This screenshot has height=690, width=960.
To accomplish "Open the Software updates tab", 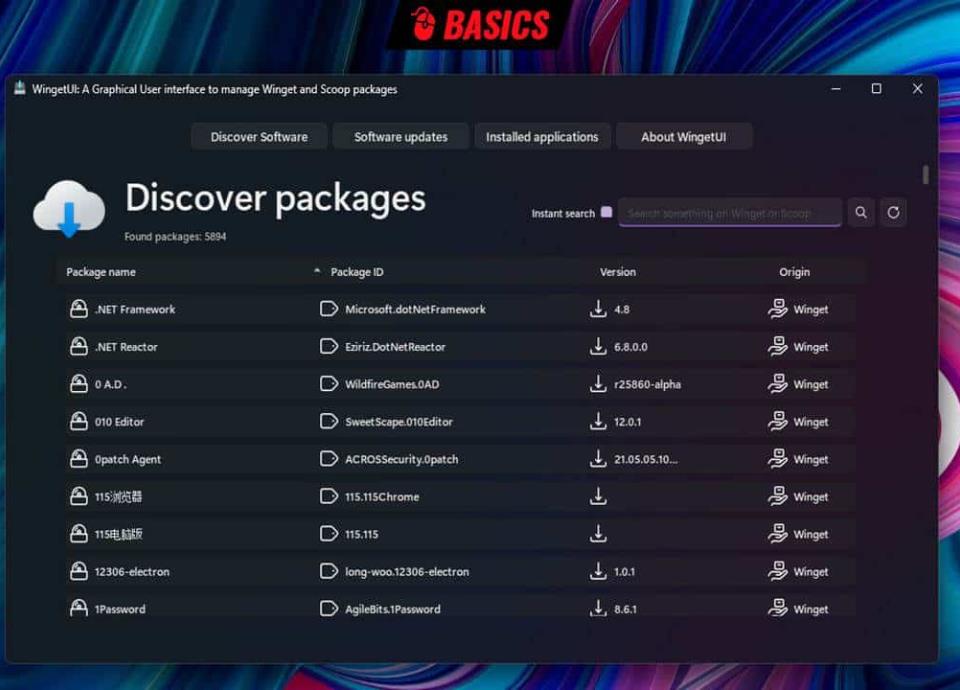I will click(x=401, y=137).
